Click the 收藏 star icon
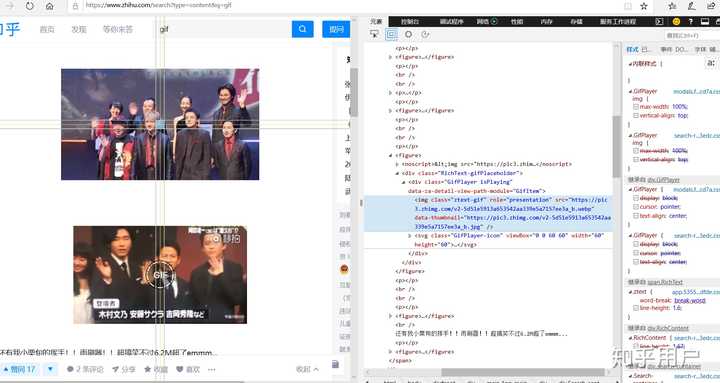This screenshot has width=720, height=383. (x=147, y=369)
